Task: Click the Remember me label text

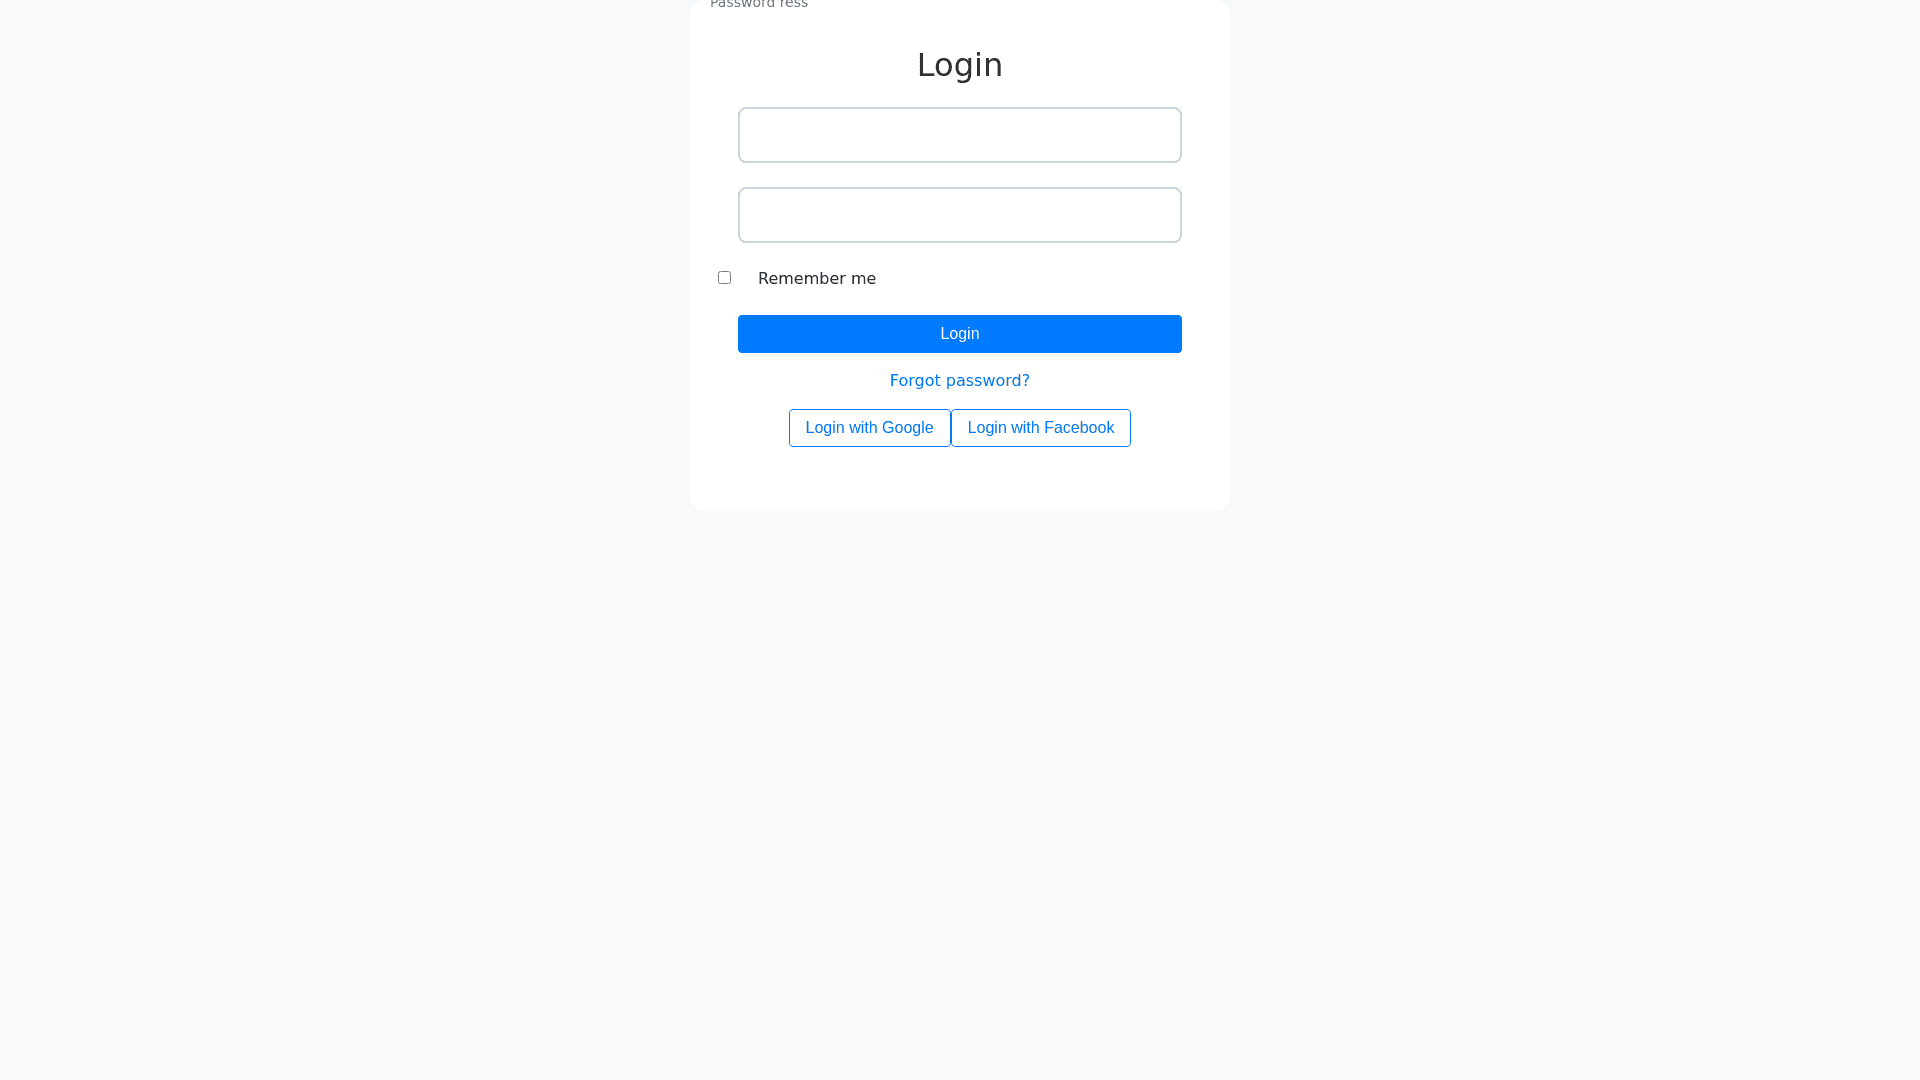Action: pos(817,278)
